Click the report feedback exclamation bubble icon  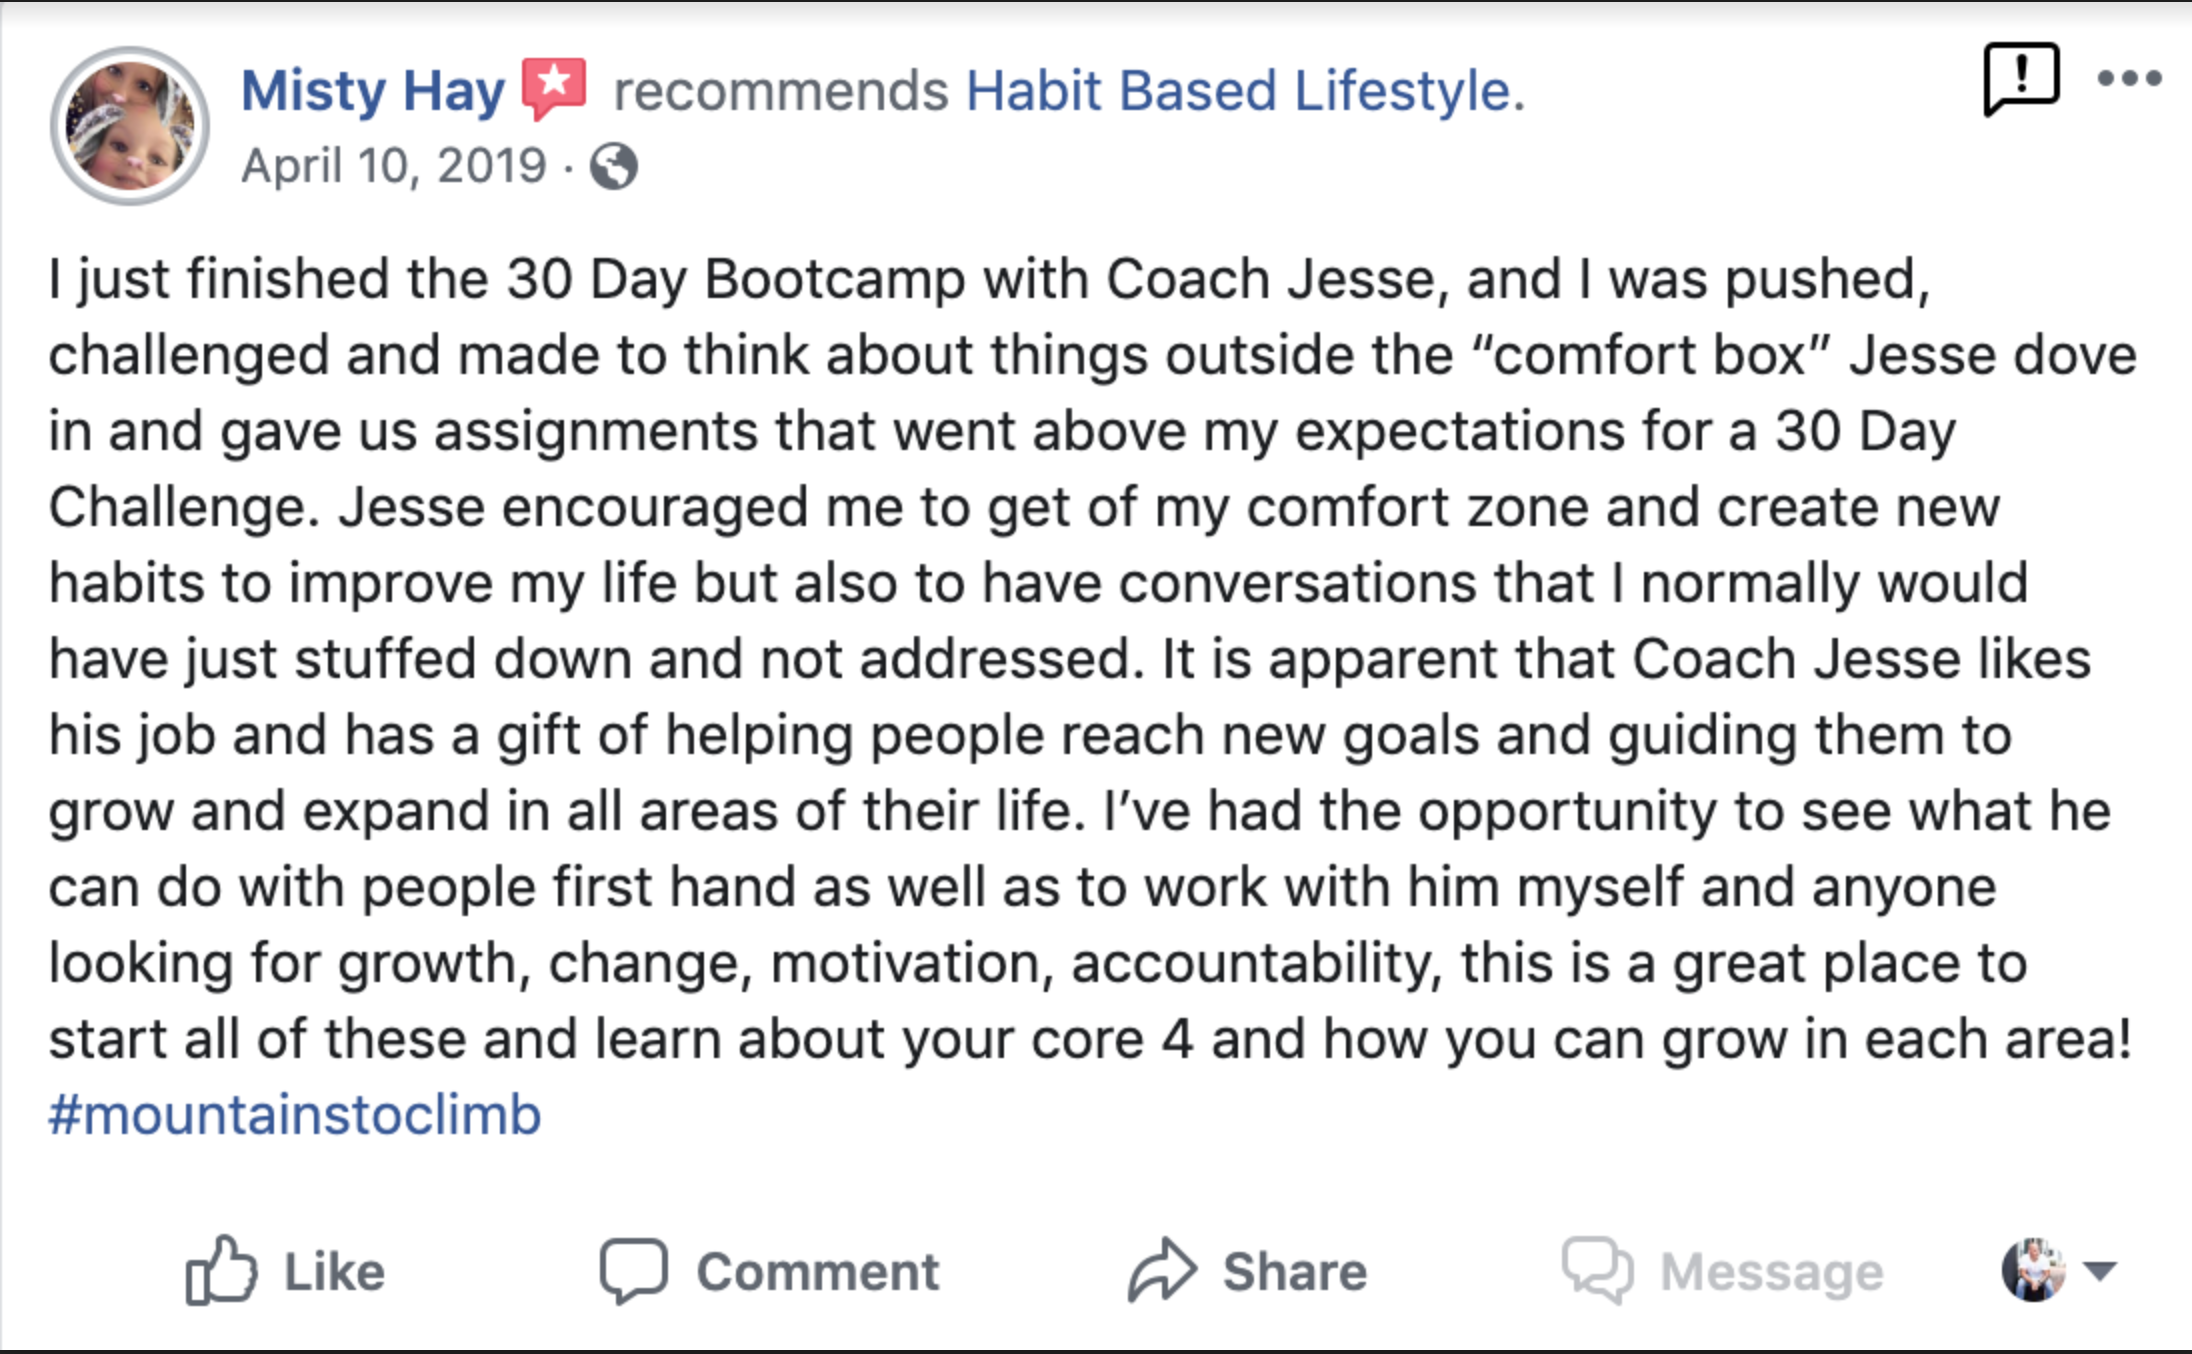coord(2021,78)
